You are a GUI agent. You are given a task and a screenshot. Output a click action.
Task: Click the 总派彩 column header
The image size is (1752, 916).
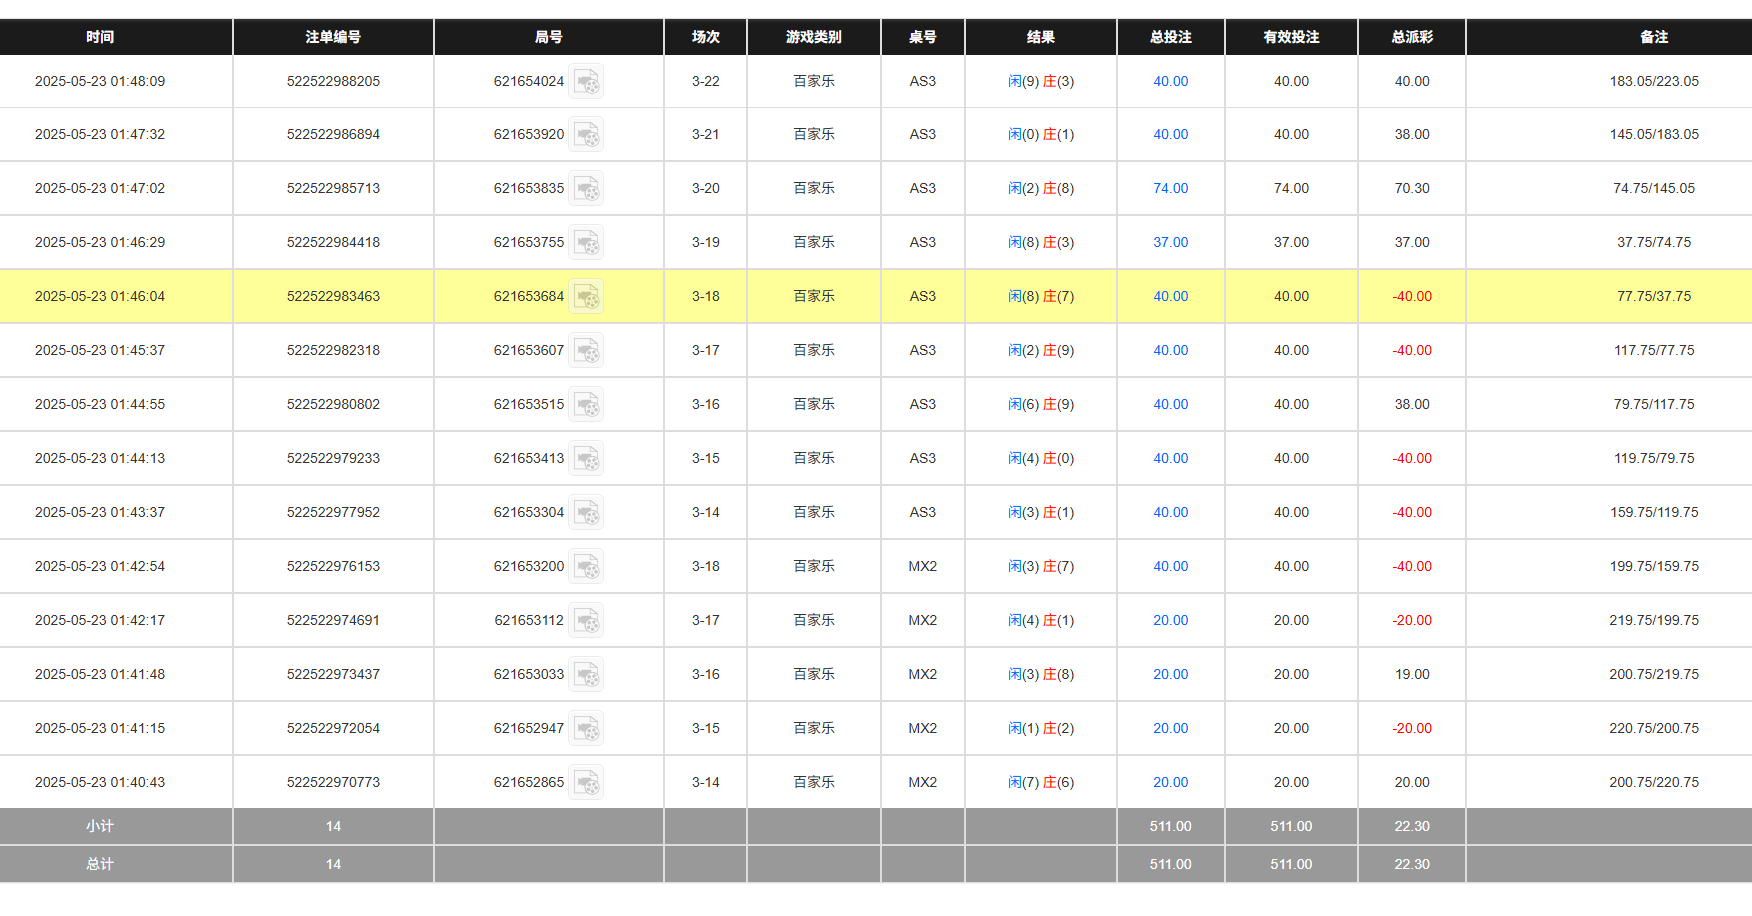pos(1412,37)
